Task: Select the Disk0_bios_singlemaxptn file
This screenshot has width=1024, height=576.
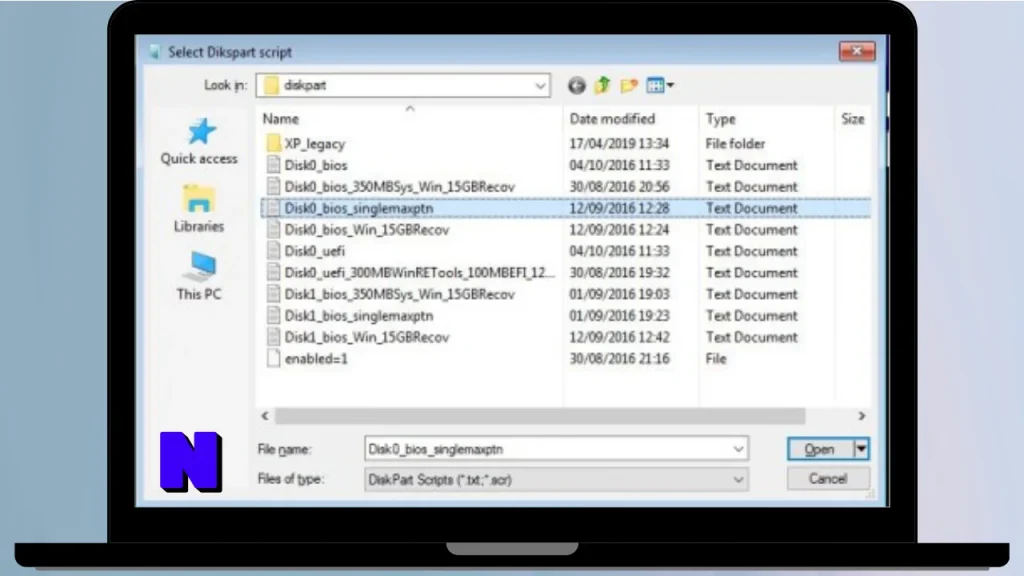Action: [x=359, y=208]
